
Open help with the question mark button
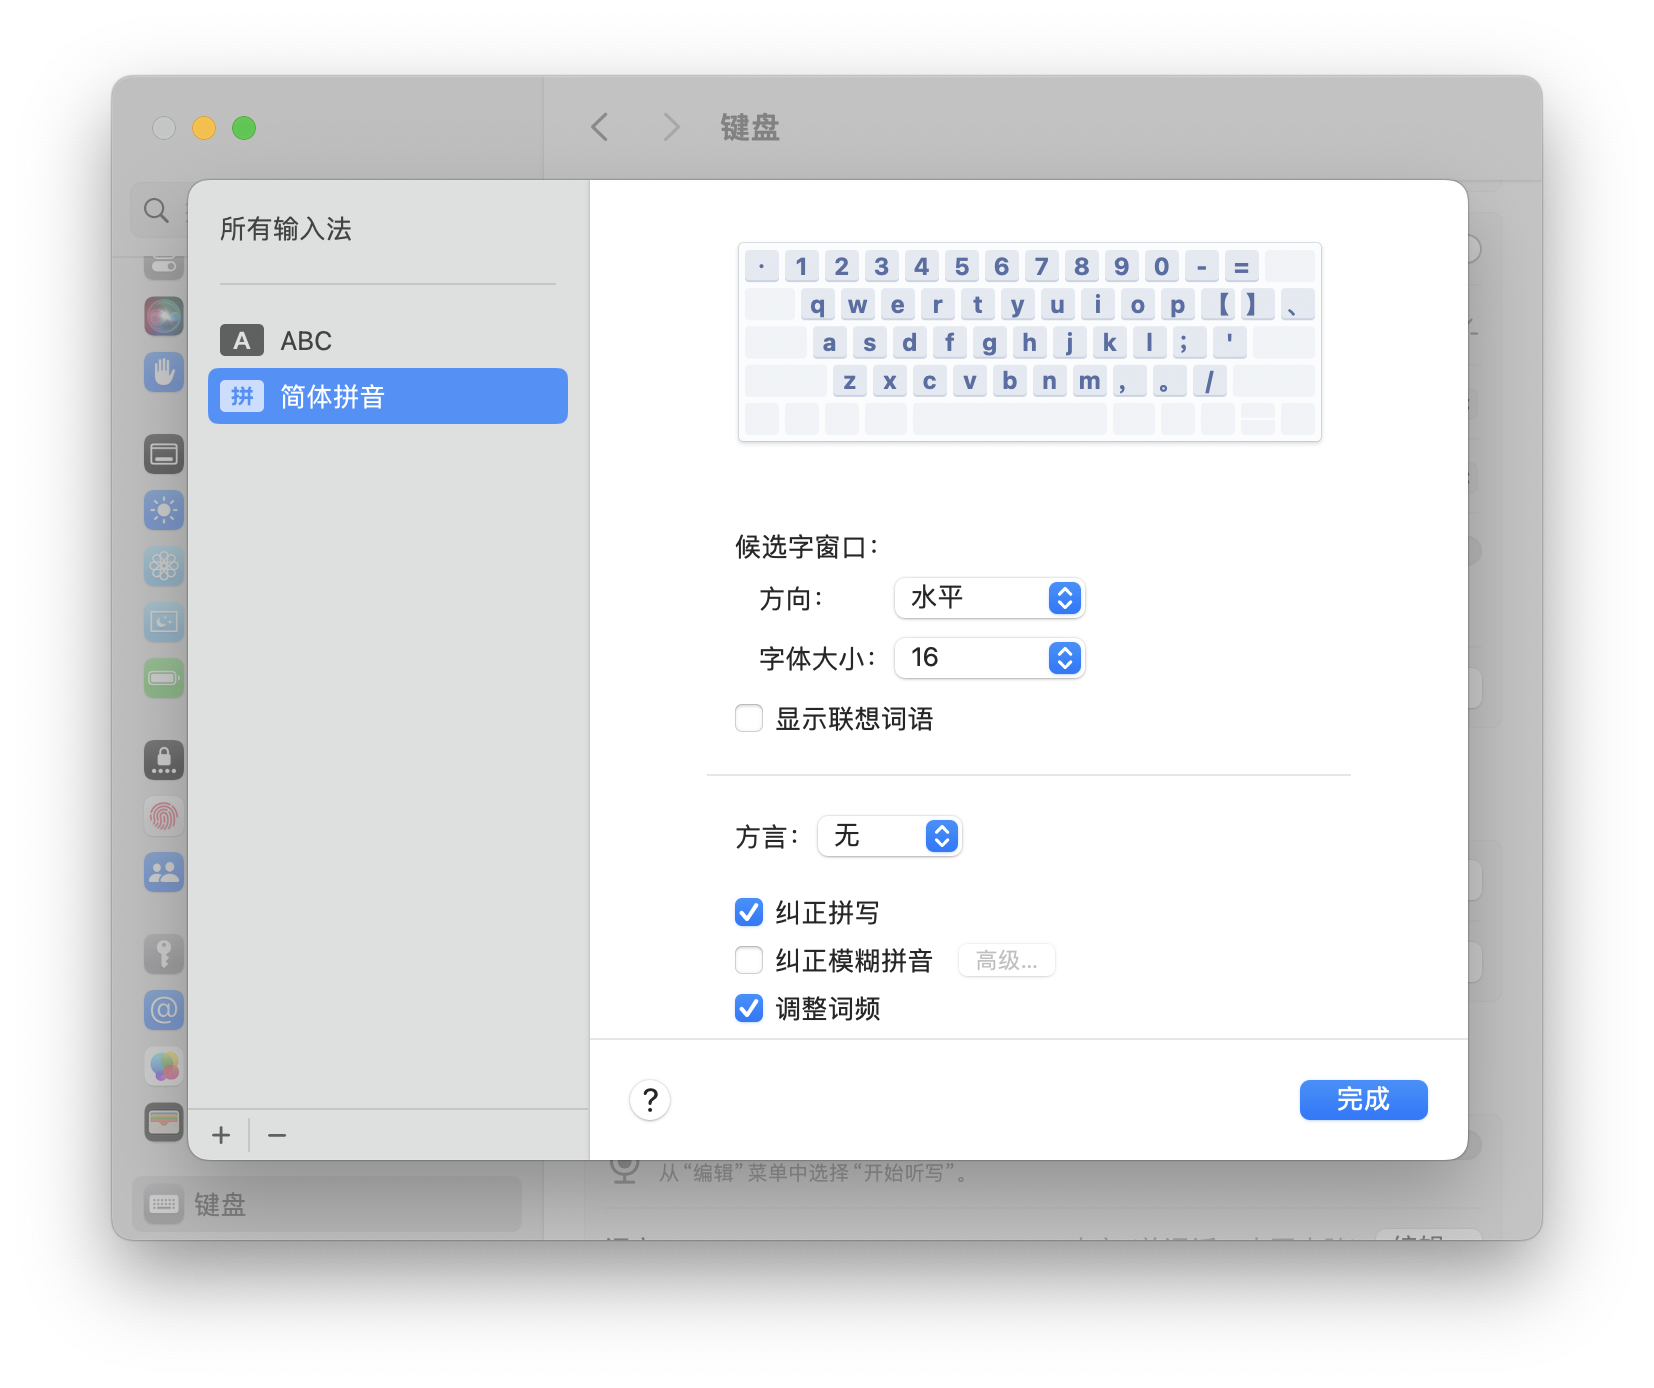[x=650, y=1100]
